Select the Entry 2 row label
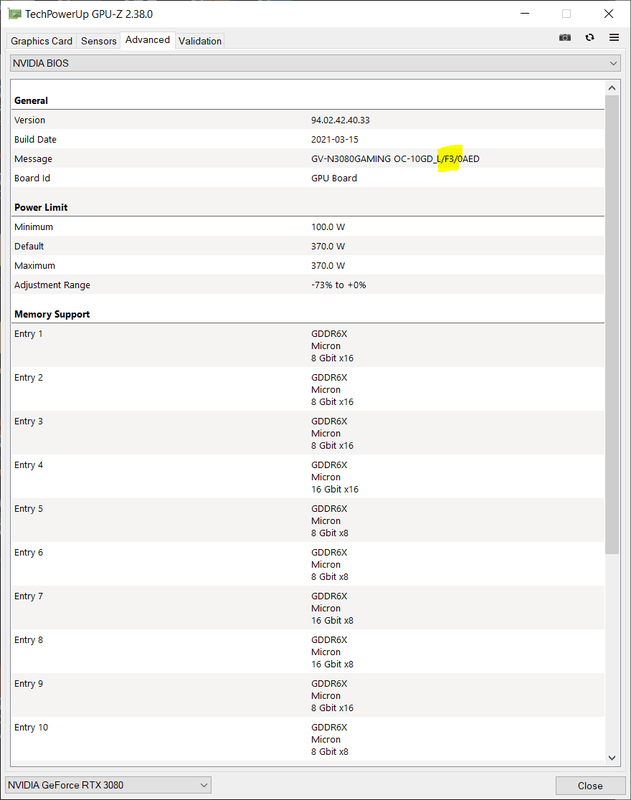 (x=29, y=378)
